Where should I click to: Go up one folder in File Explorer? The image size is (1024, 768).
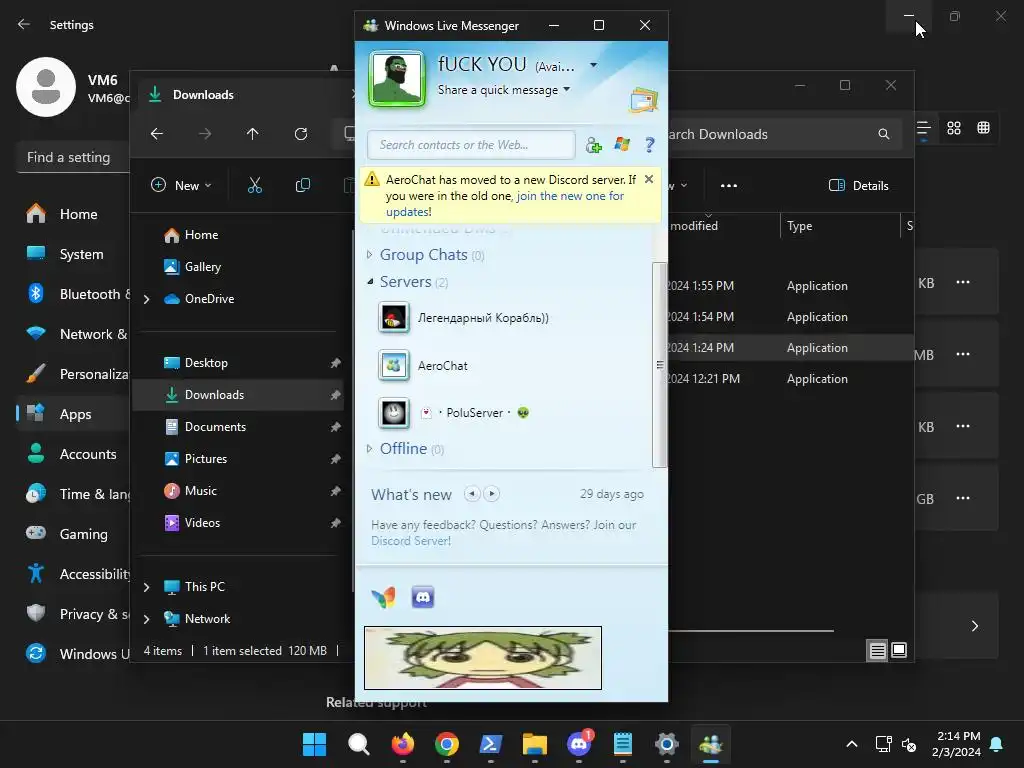pyautogui.click(x=253, y=134)
